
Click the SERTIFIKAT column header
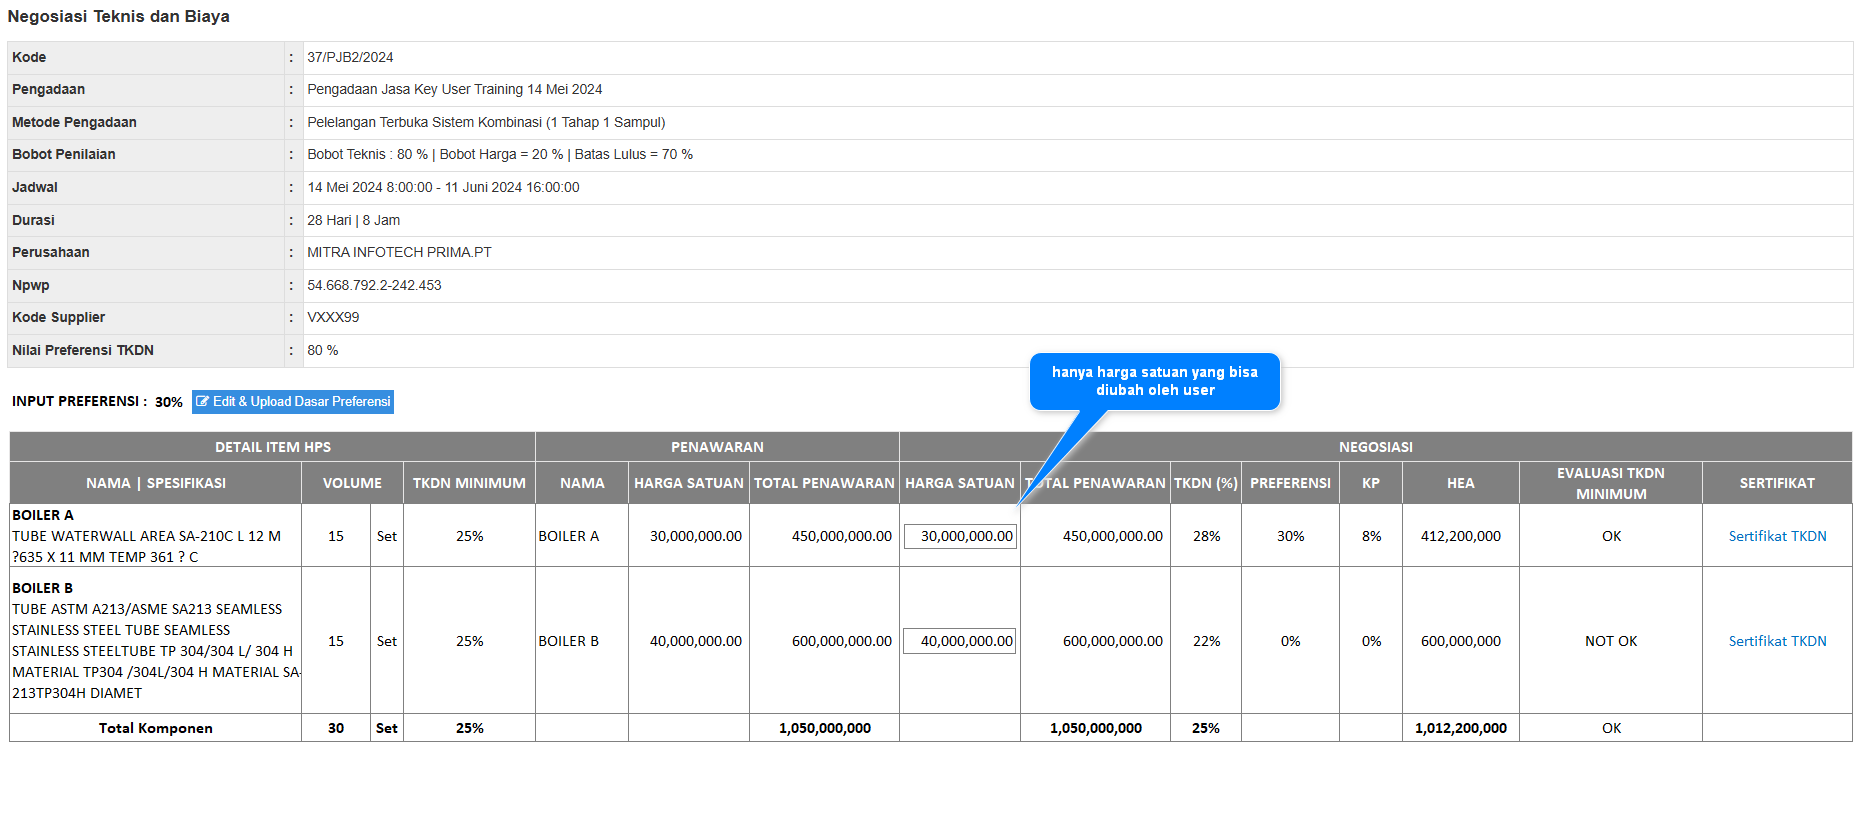(1777, 483)
